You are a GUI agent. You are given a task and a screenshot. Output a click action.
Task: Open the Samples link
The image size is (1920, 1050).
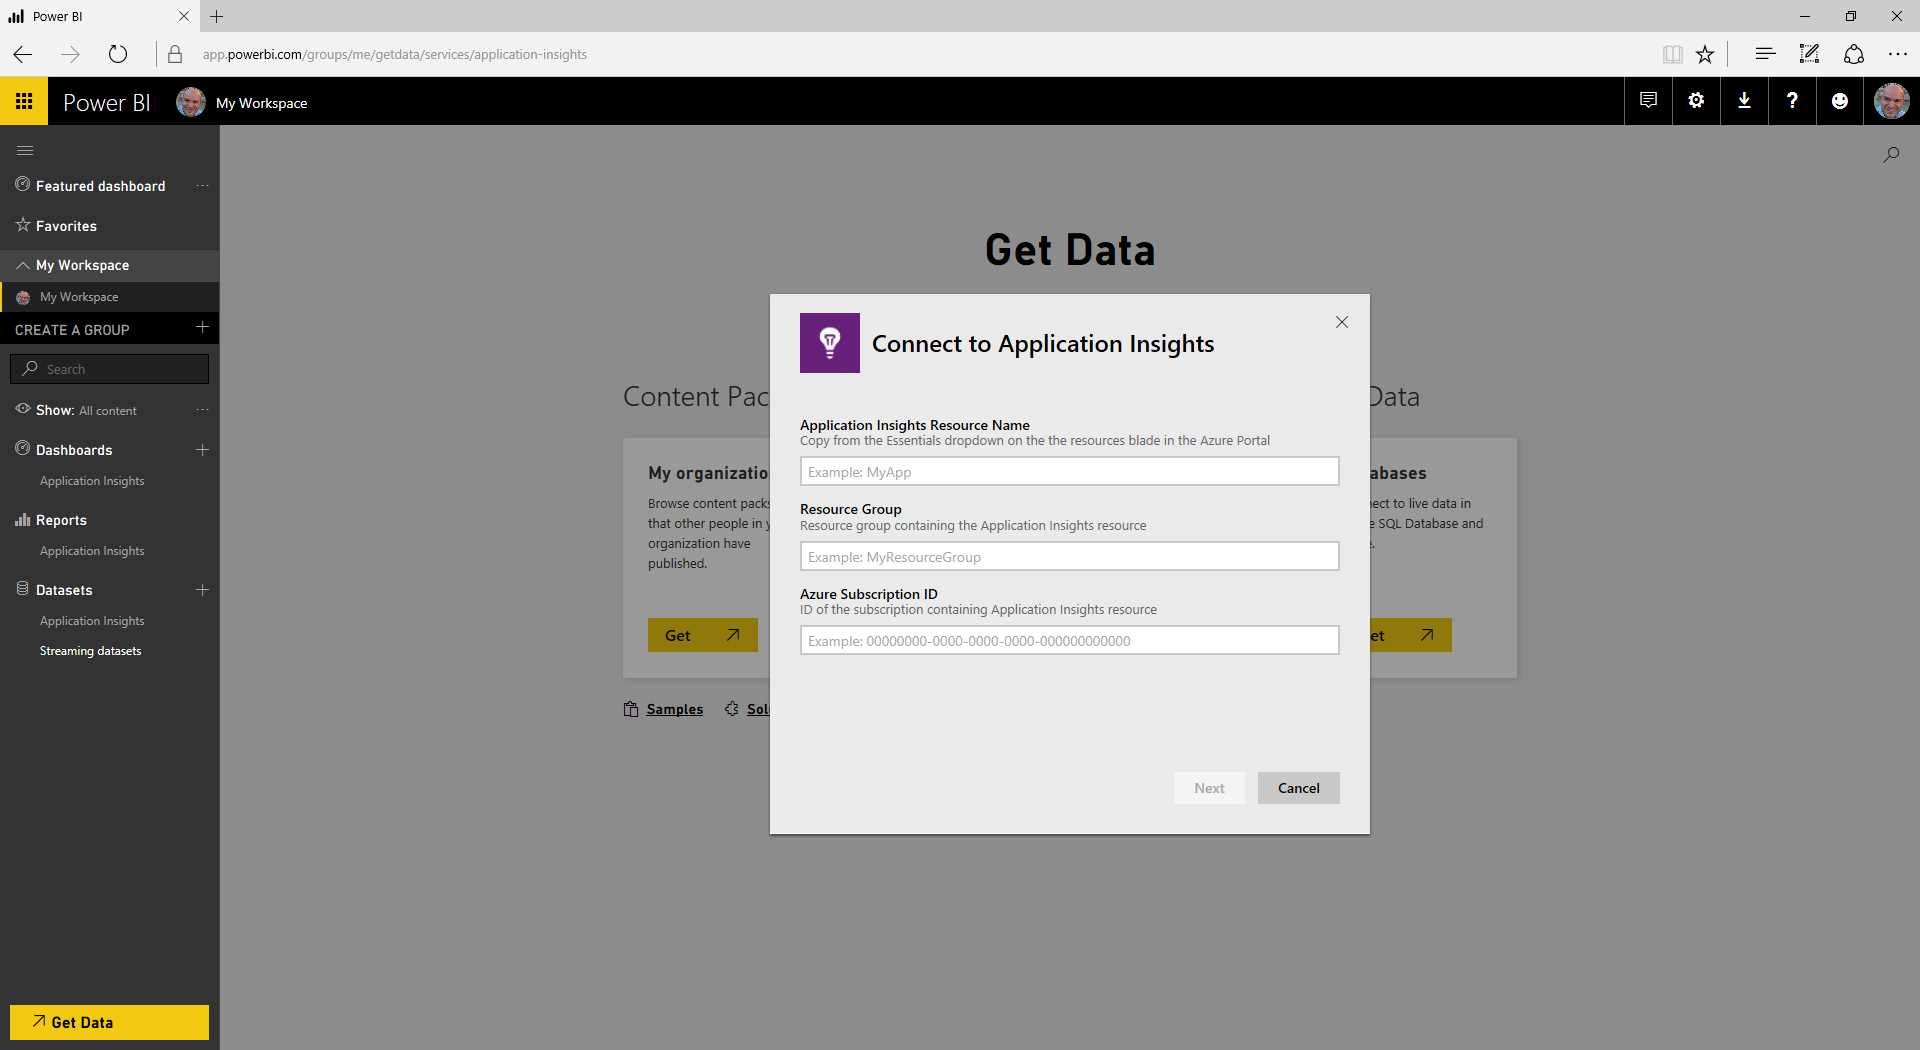674,709
